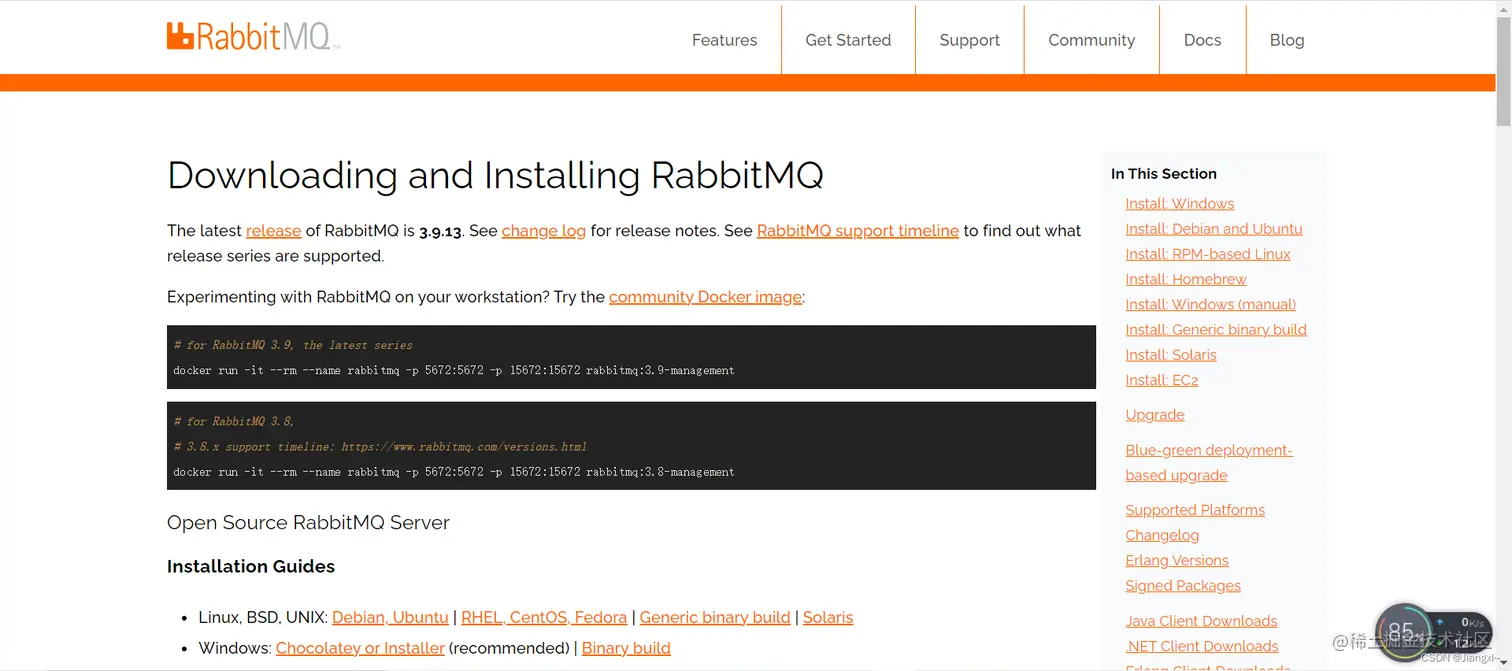
Task: Select Install: Generic binary build in sidebar
Action: 1216,329
